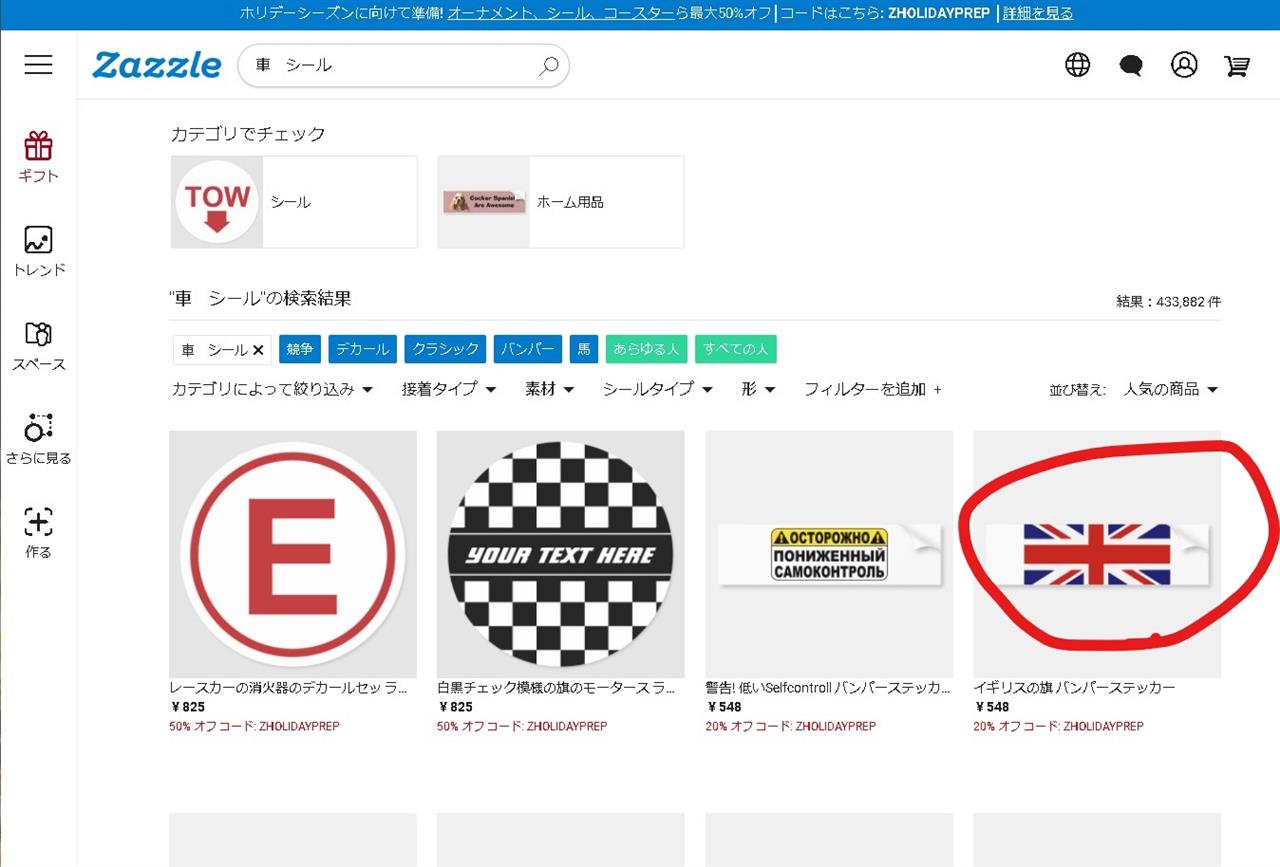Open the hamburger menu
This screenshot has width=1280, height=867.
[38, 65]
